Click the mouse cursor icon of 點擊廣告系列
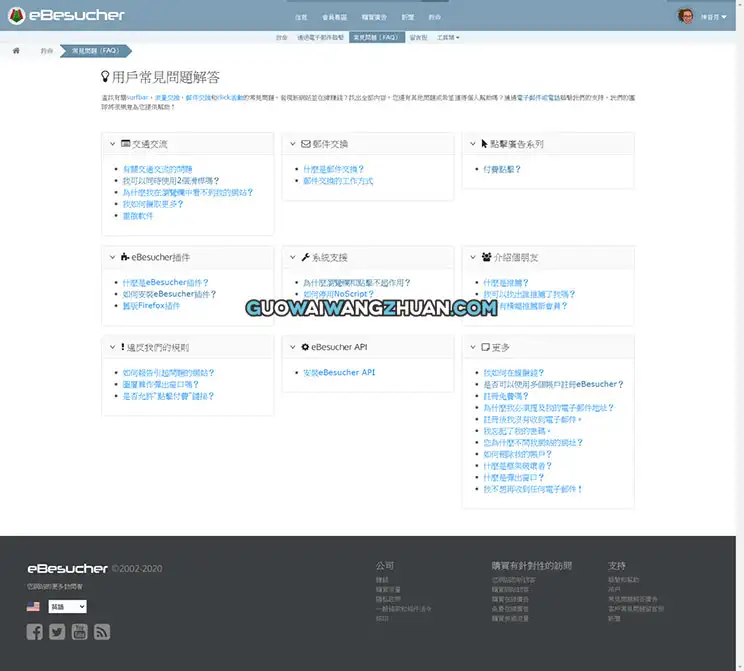The image size is (744, 671). [x=484, y=143]
